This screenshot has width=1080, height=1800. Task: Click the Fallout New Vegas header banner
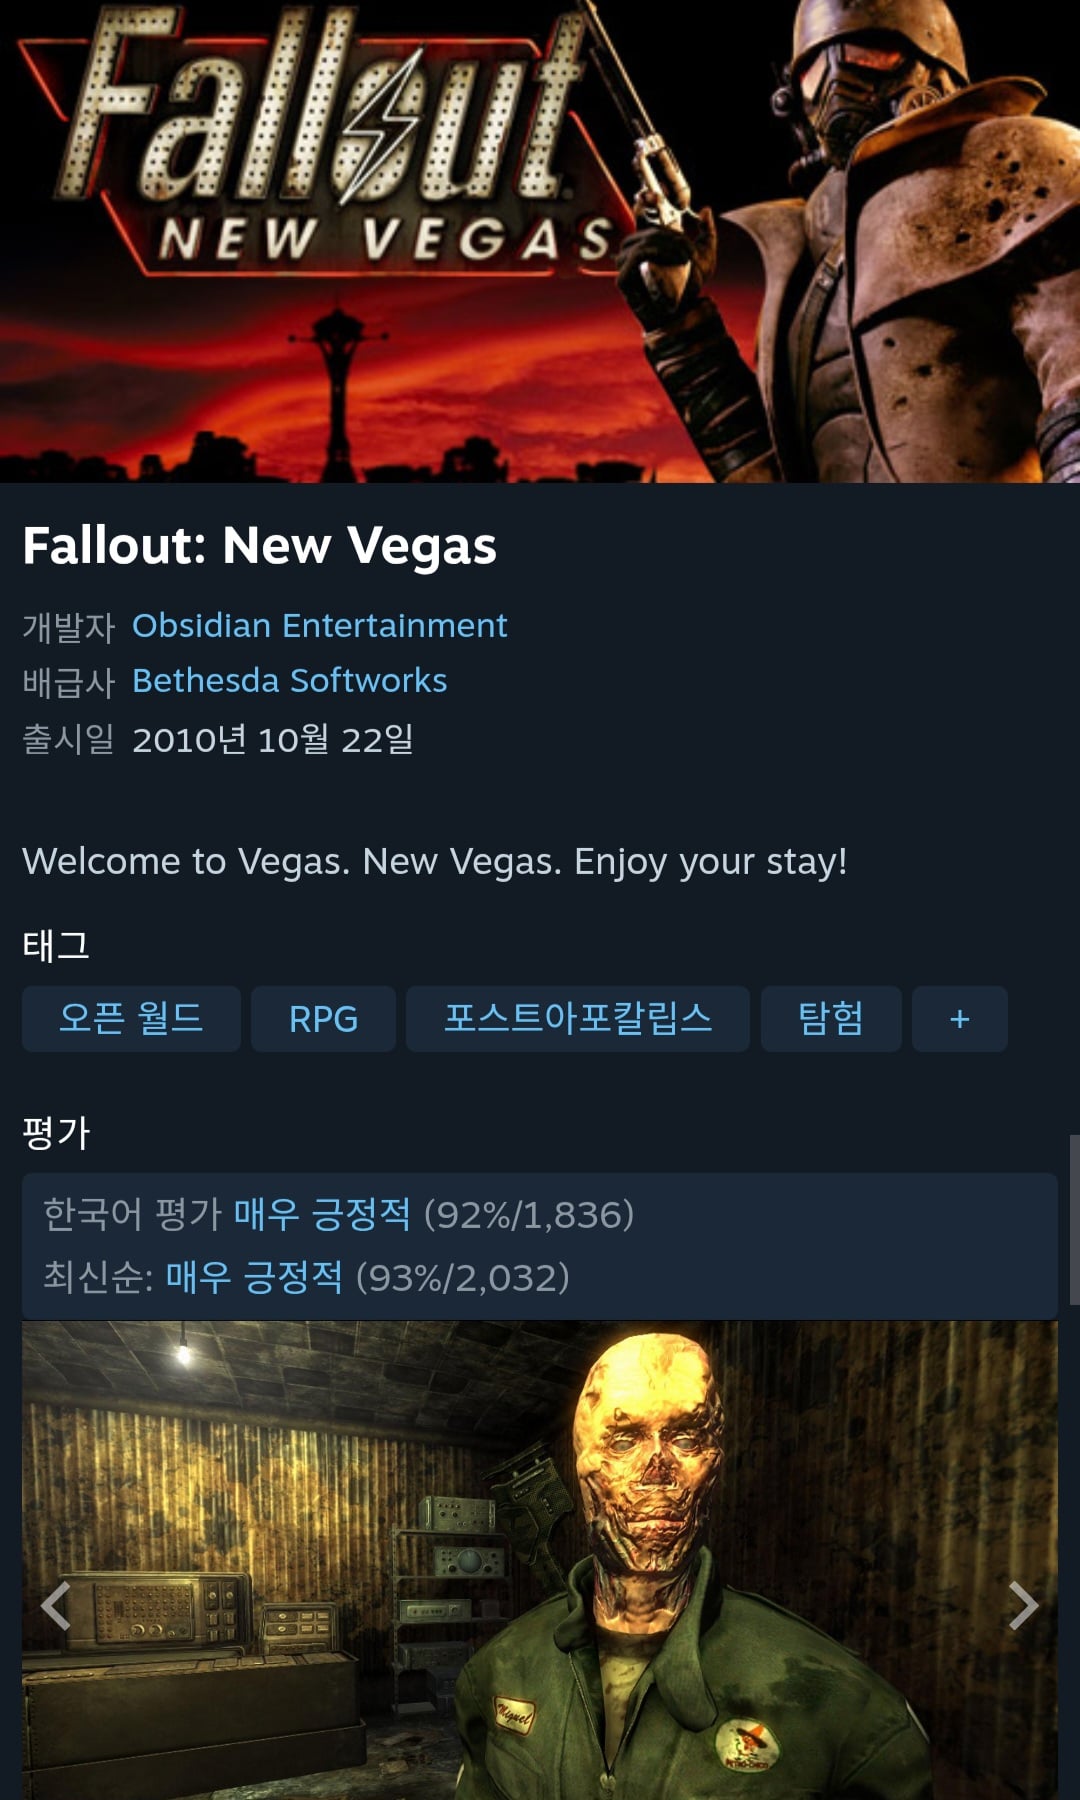[540, 241]
